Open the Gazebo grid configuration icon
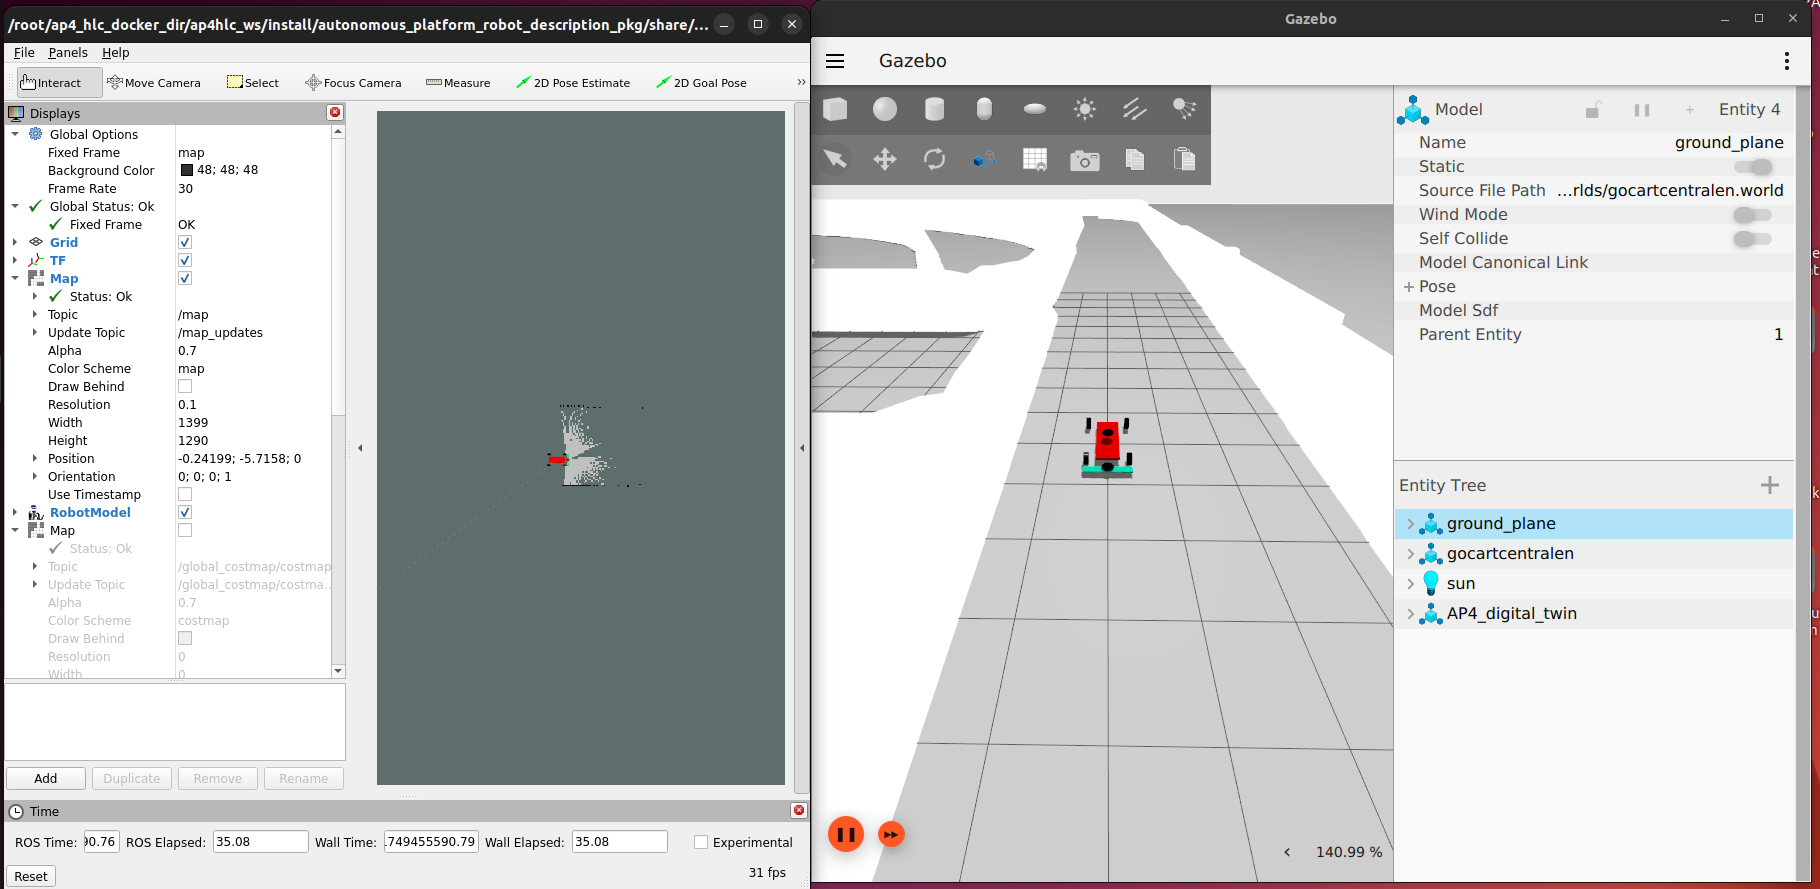 click(x=1035, y=159)
